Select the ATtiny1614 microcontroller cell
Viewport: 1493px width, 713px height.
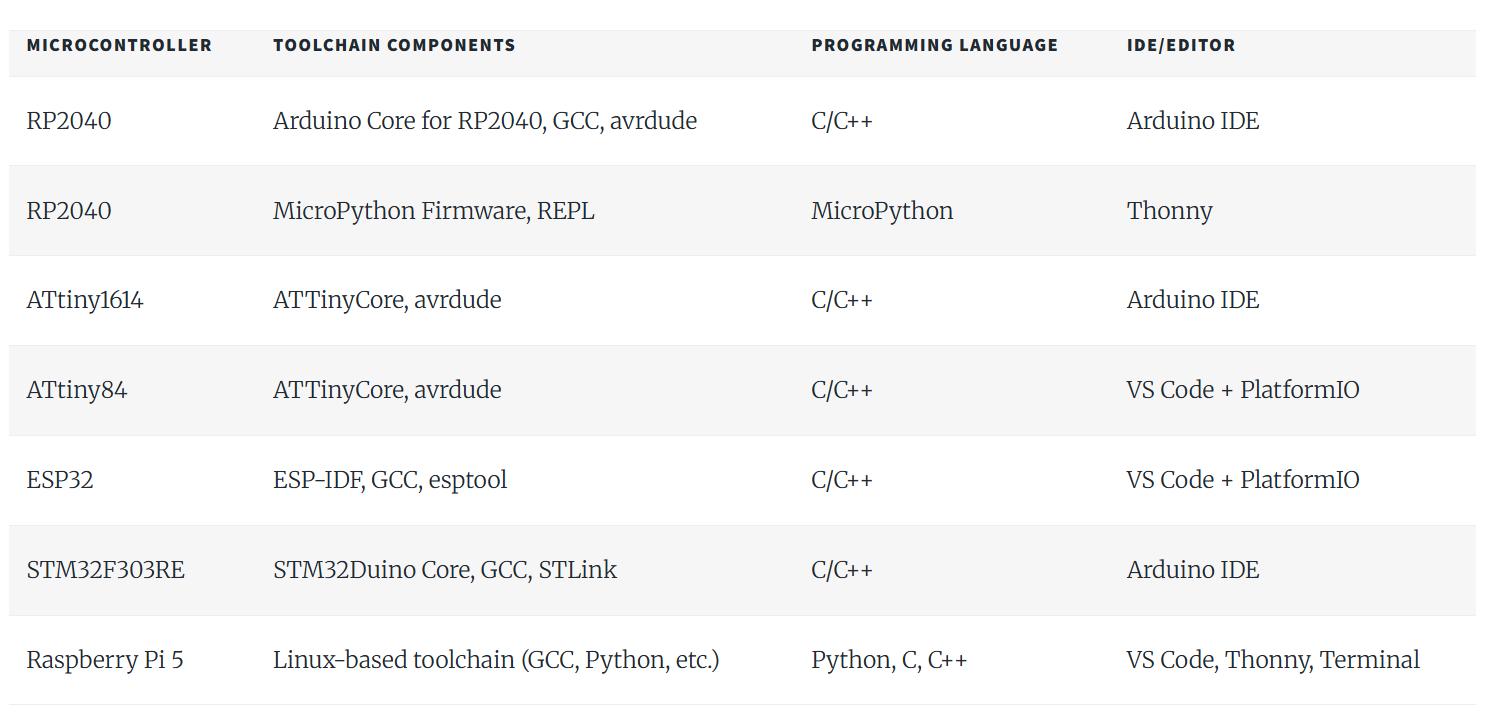pos(85,300)
